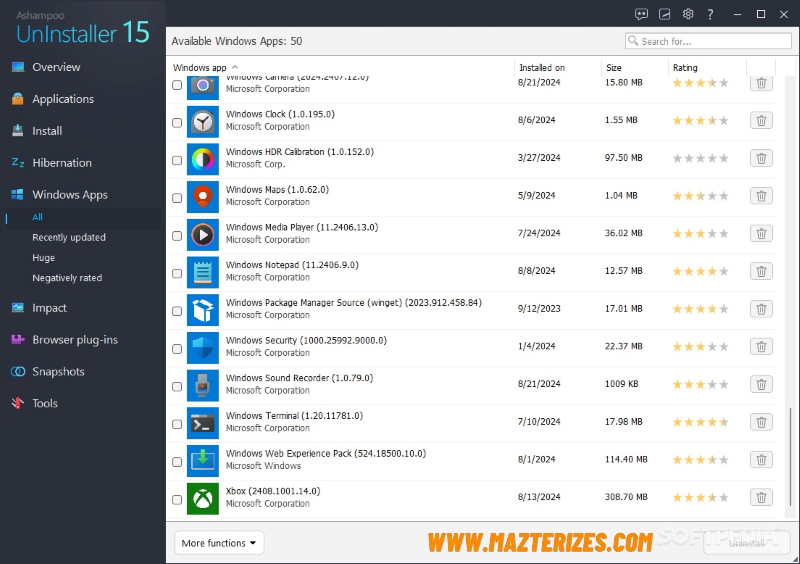Click the Windows HDR Calibration color wheel icon
This screenshot has height=564, width=800.
203,159
